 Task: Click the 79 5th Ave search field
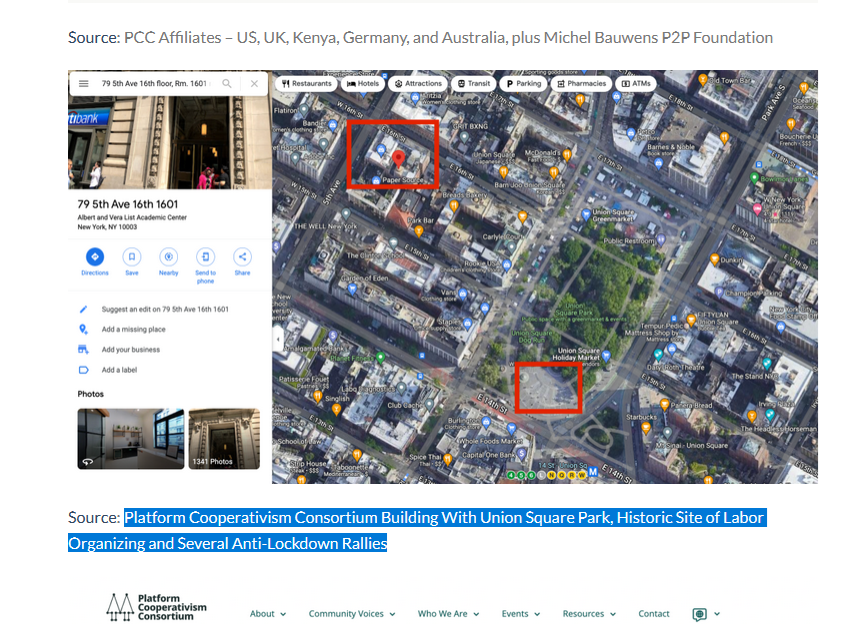(x=154, y=84)
